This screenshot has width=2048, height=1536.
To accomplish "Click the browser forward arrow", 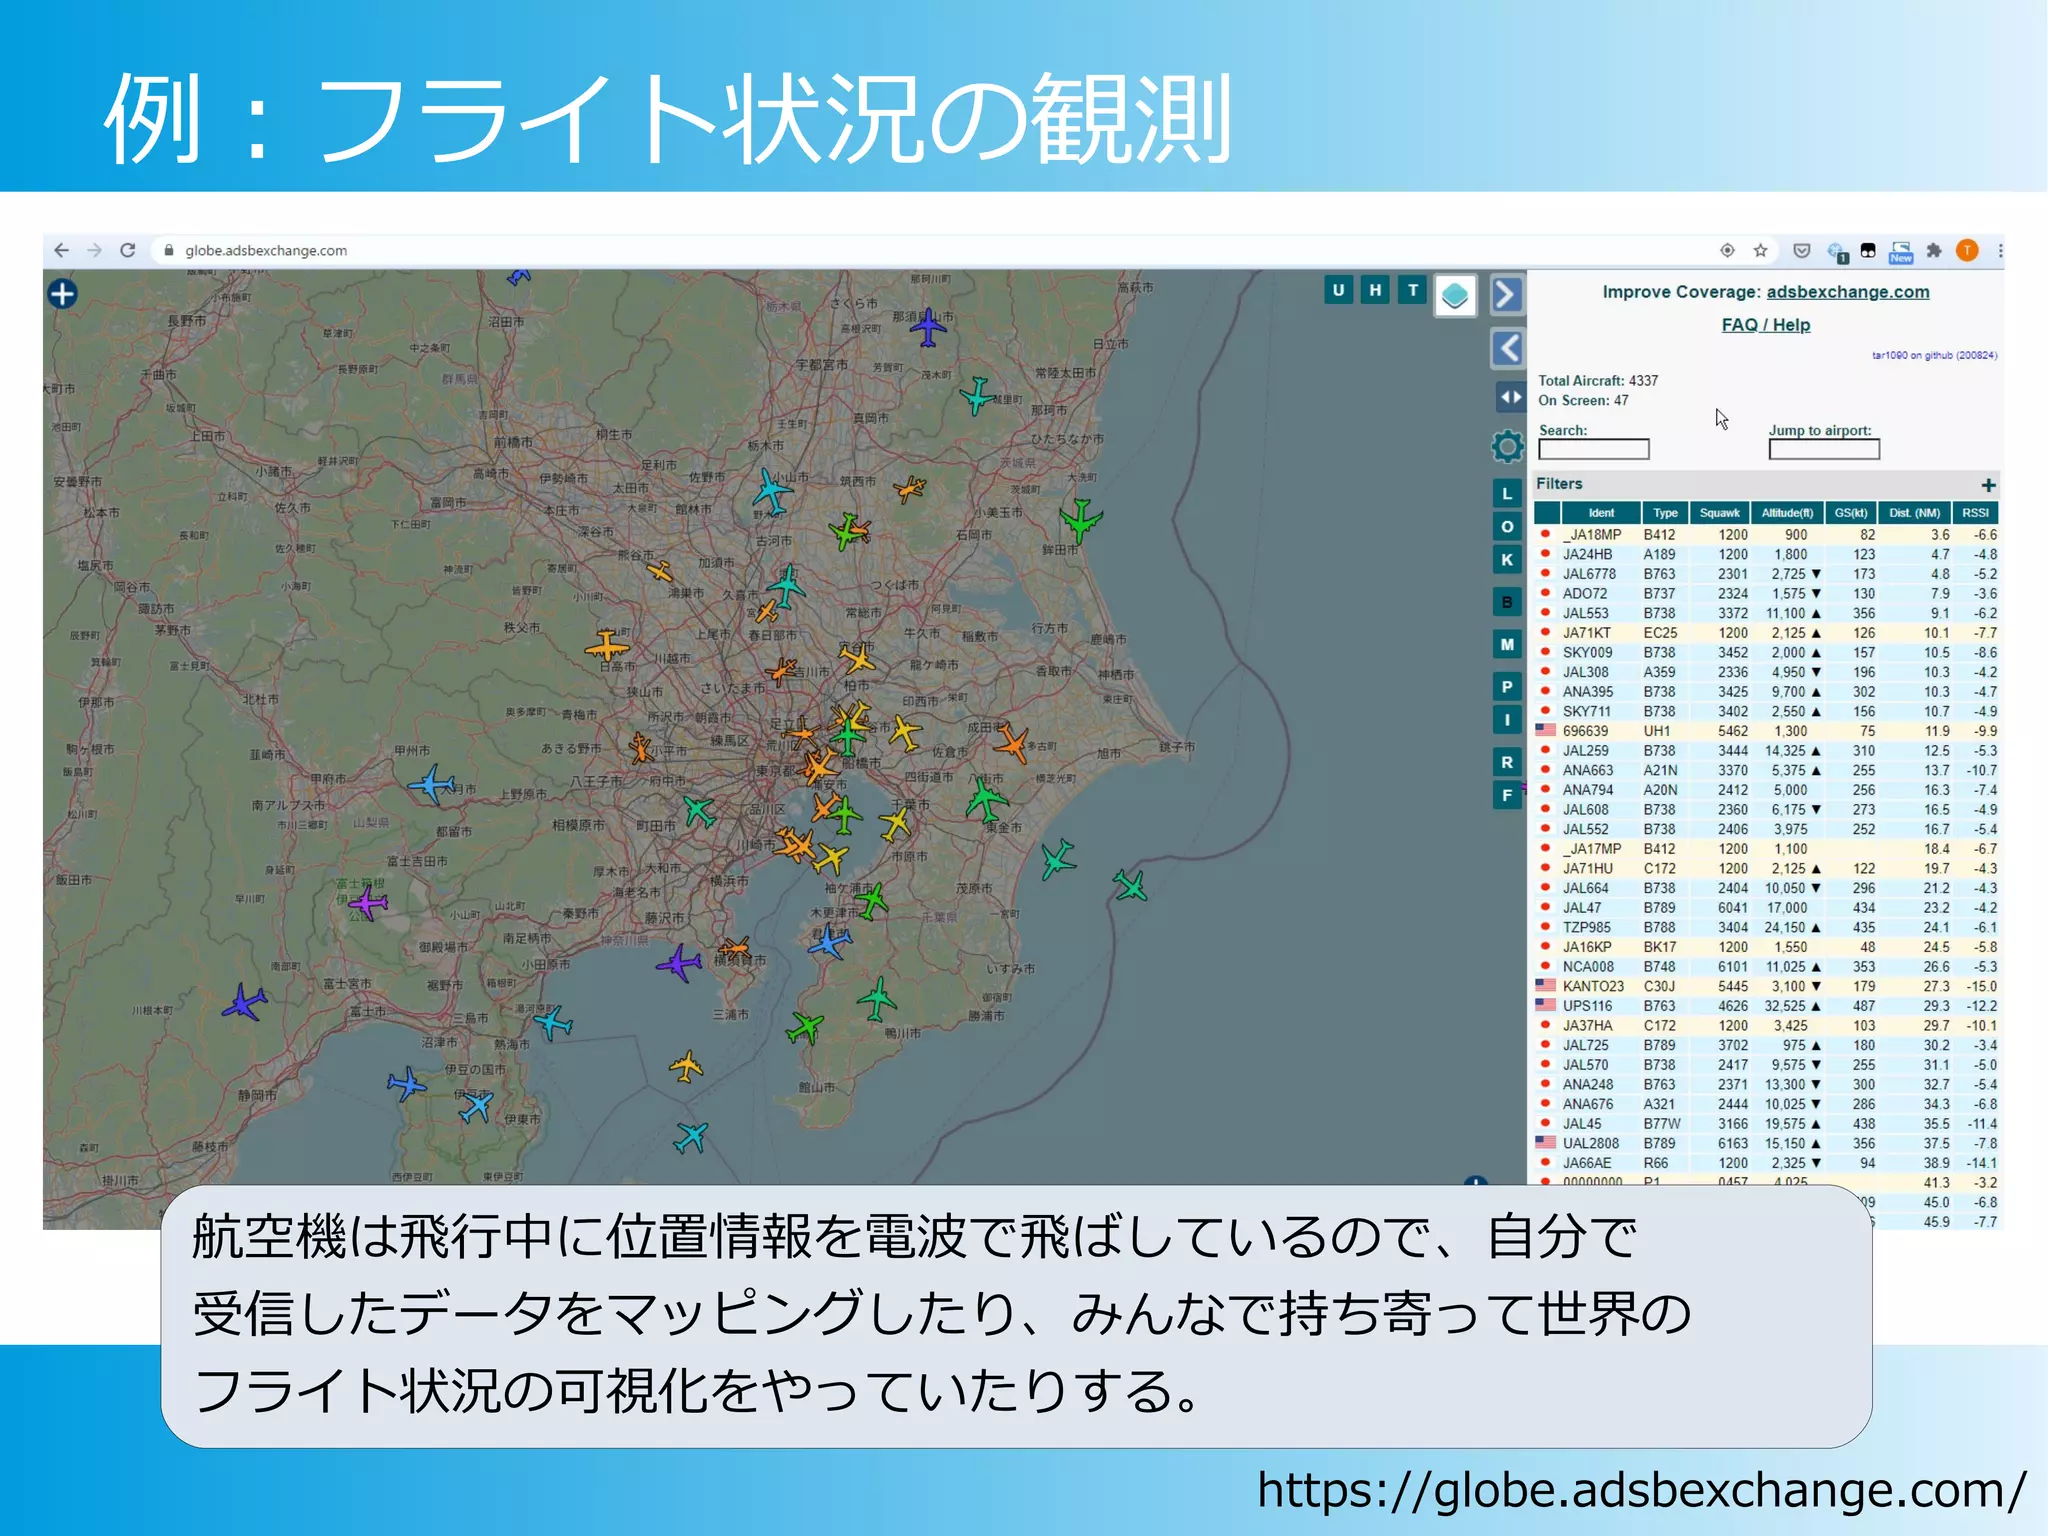I will coord(94,250).
